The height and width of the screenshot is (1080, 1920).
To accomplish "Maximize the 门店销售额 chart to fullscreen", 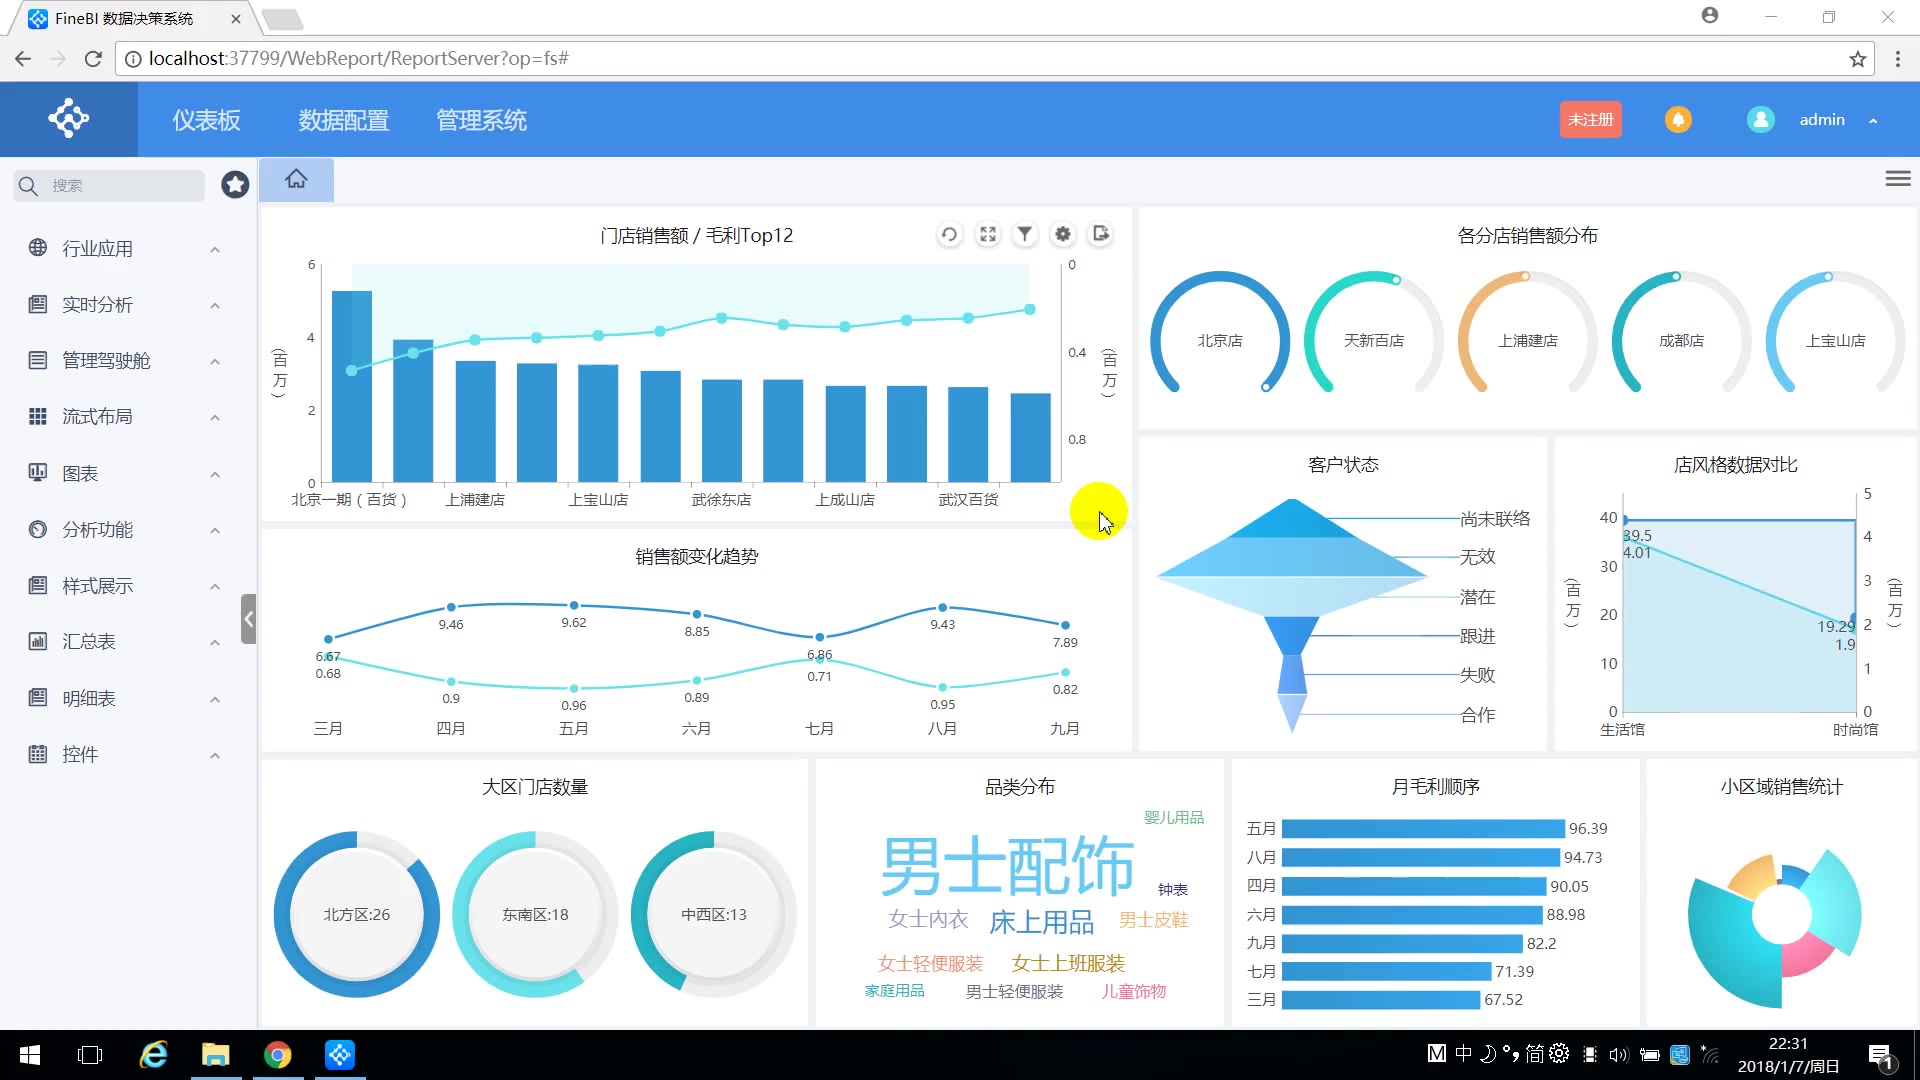I will click(988, 234).
